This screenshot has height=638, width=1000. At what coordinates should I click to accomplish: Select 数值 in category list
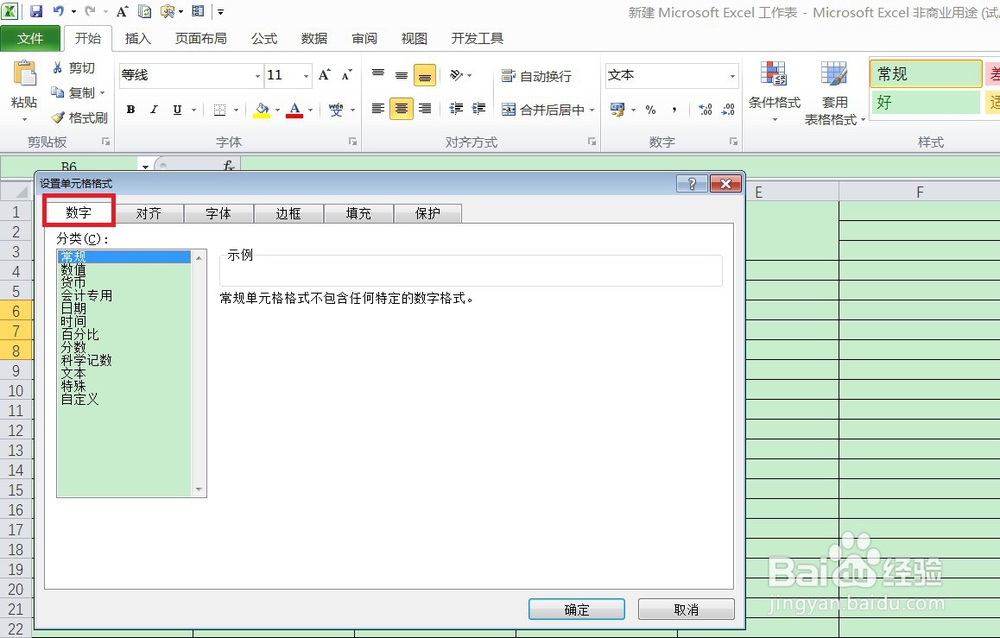(124, 271)
